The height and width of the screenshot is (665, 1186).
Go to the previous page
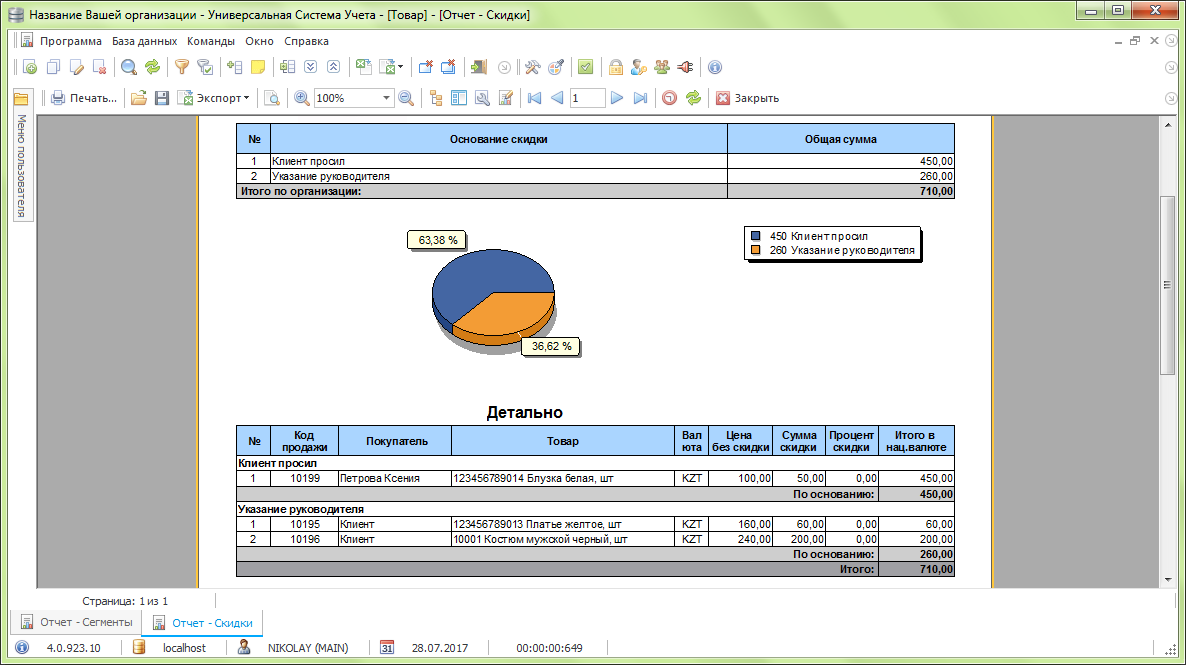tap(557, 98)
